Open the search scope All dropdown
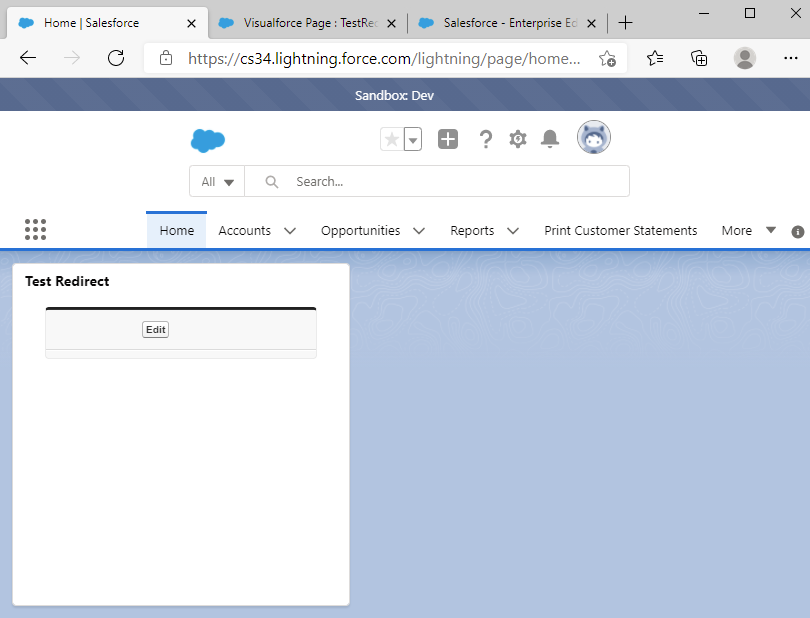The width and height of the screenshot is (810, 618). (217, 182)
